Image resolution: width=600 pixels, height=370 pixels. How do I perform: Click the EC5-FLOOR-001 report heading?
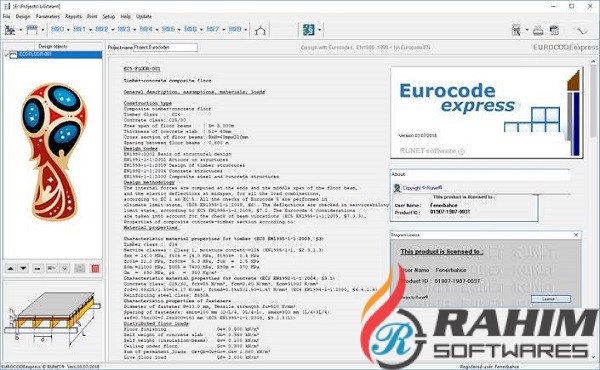point(142,69)
